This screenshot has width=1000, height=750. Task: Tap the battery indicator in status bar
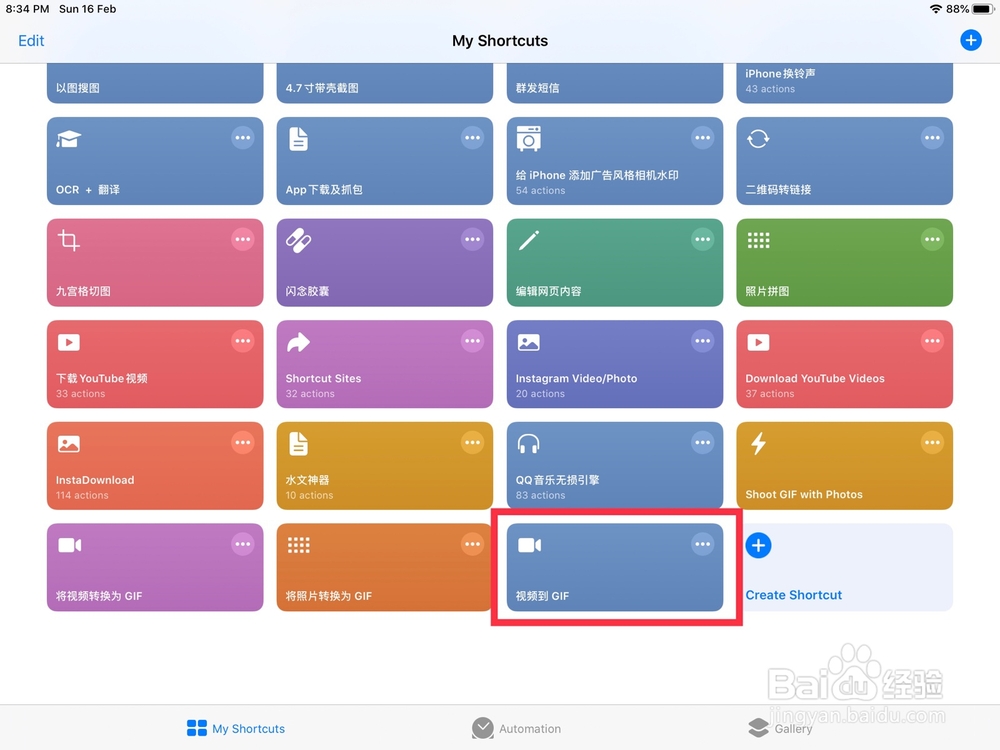(982, 9)
